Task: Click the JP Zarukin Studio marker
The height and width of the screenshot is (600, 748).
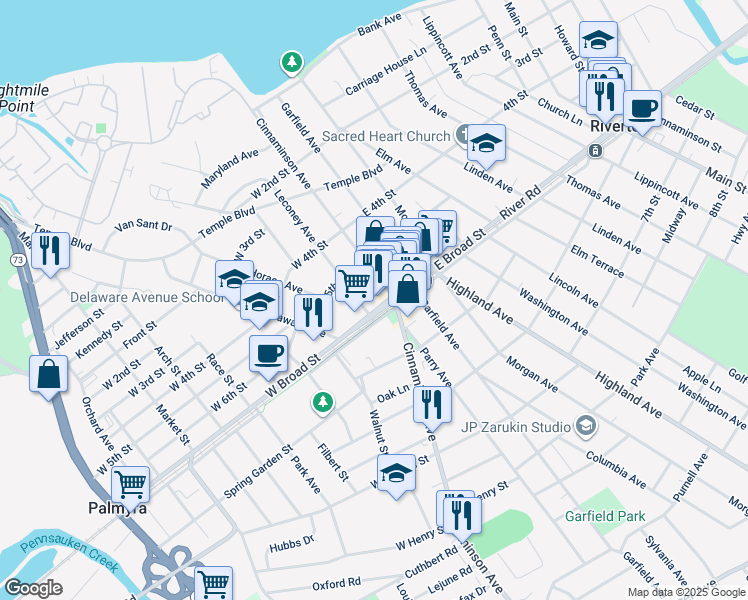Action: pyautogui.click(x=586, y=428)
